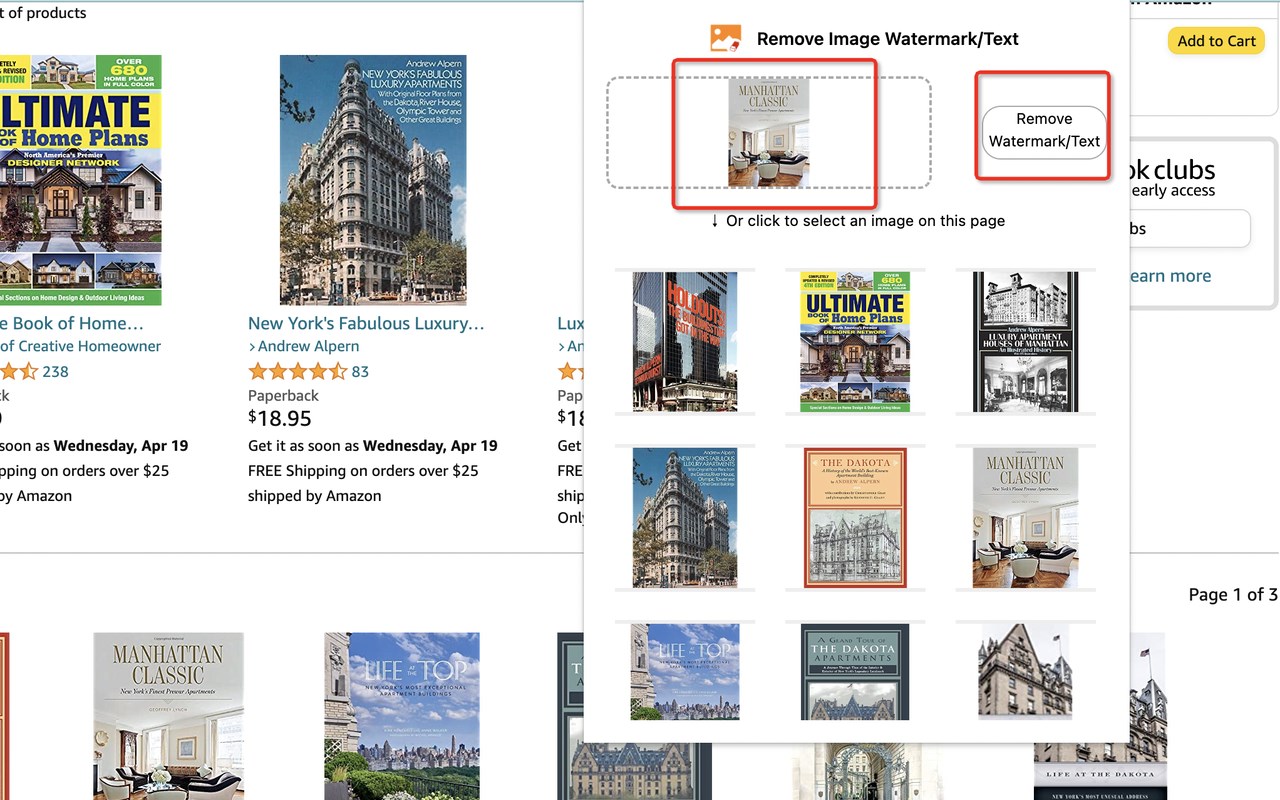Click the 'earn more' book clubs link
The width and height of the screenshot is (1280, 800).
click(1170, 276)
